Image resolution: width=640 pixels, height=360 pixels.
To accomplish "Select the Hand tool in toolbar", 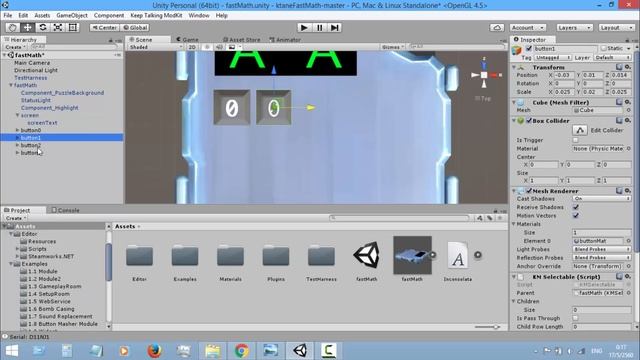I will click(12, 27).
